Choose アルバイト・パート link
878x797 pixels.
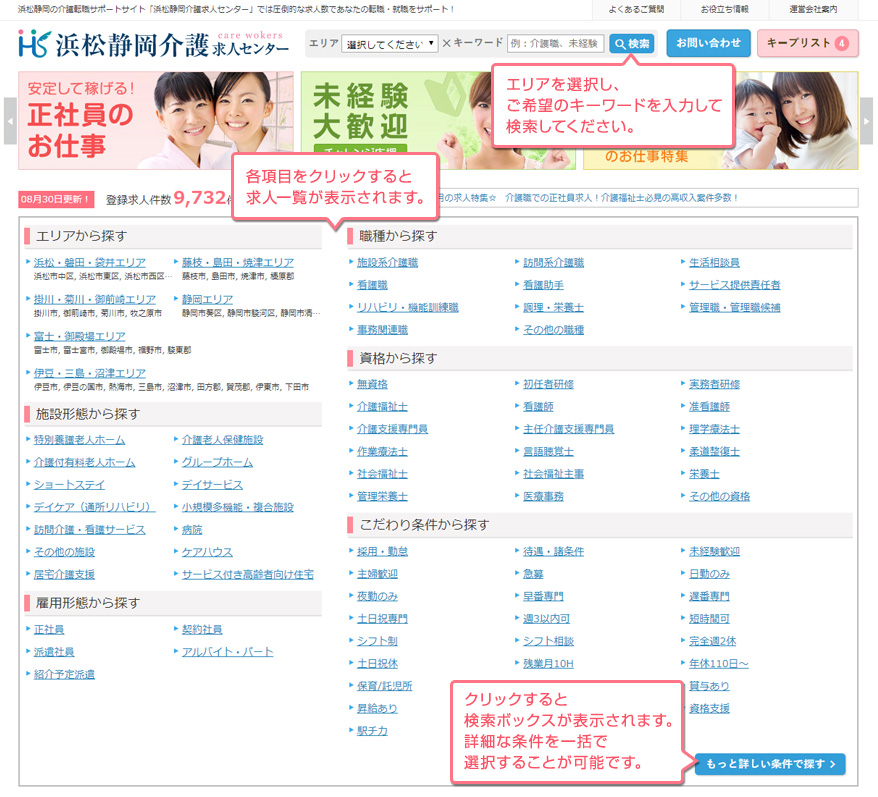click(227, 651)
